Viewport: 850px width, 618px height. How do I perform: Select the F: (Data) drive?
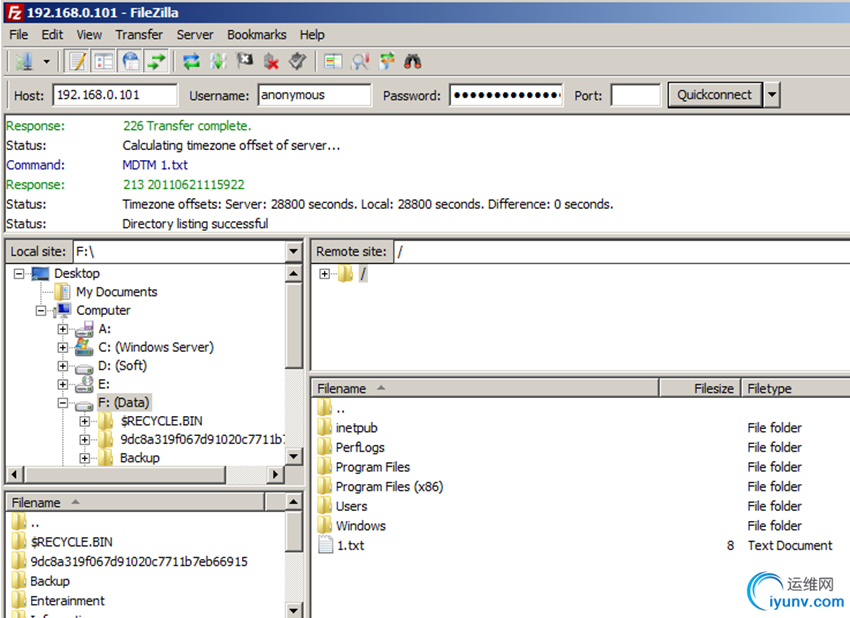point(124,403)
